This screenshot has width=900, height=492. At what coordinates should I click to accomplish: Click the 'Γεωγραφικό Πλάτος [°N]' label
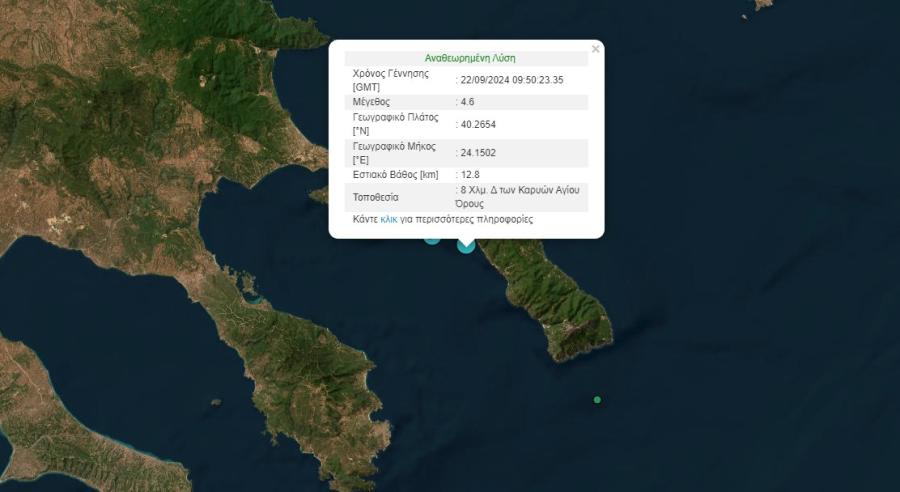(395, 125)
